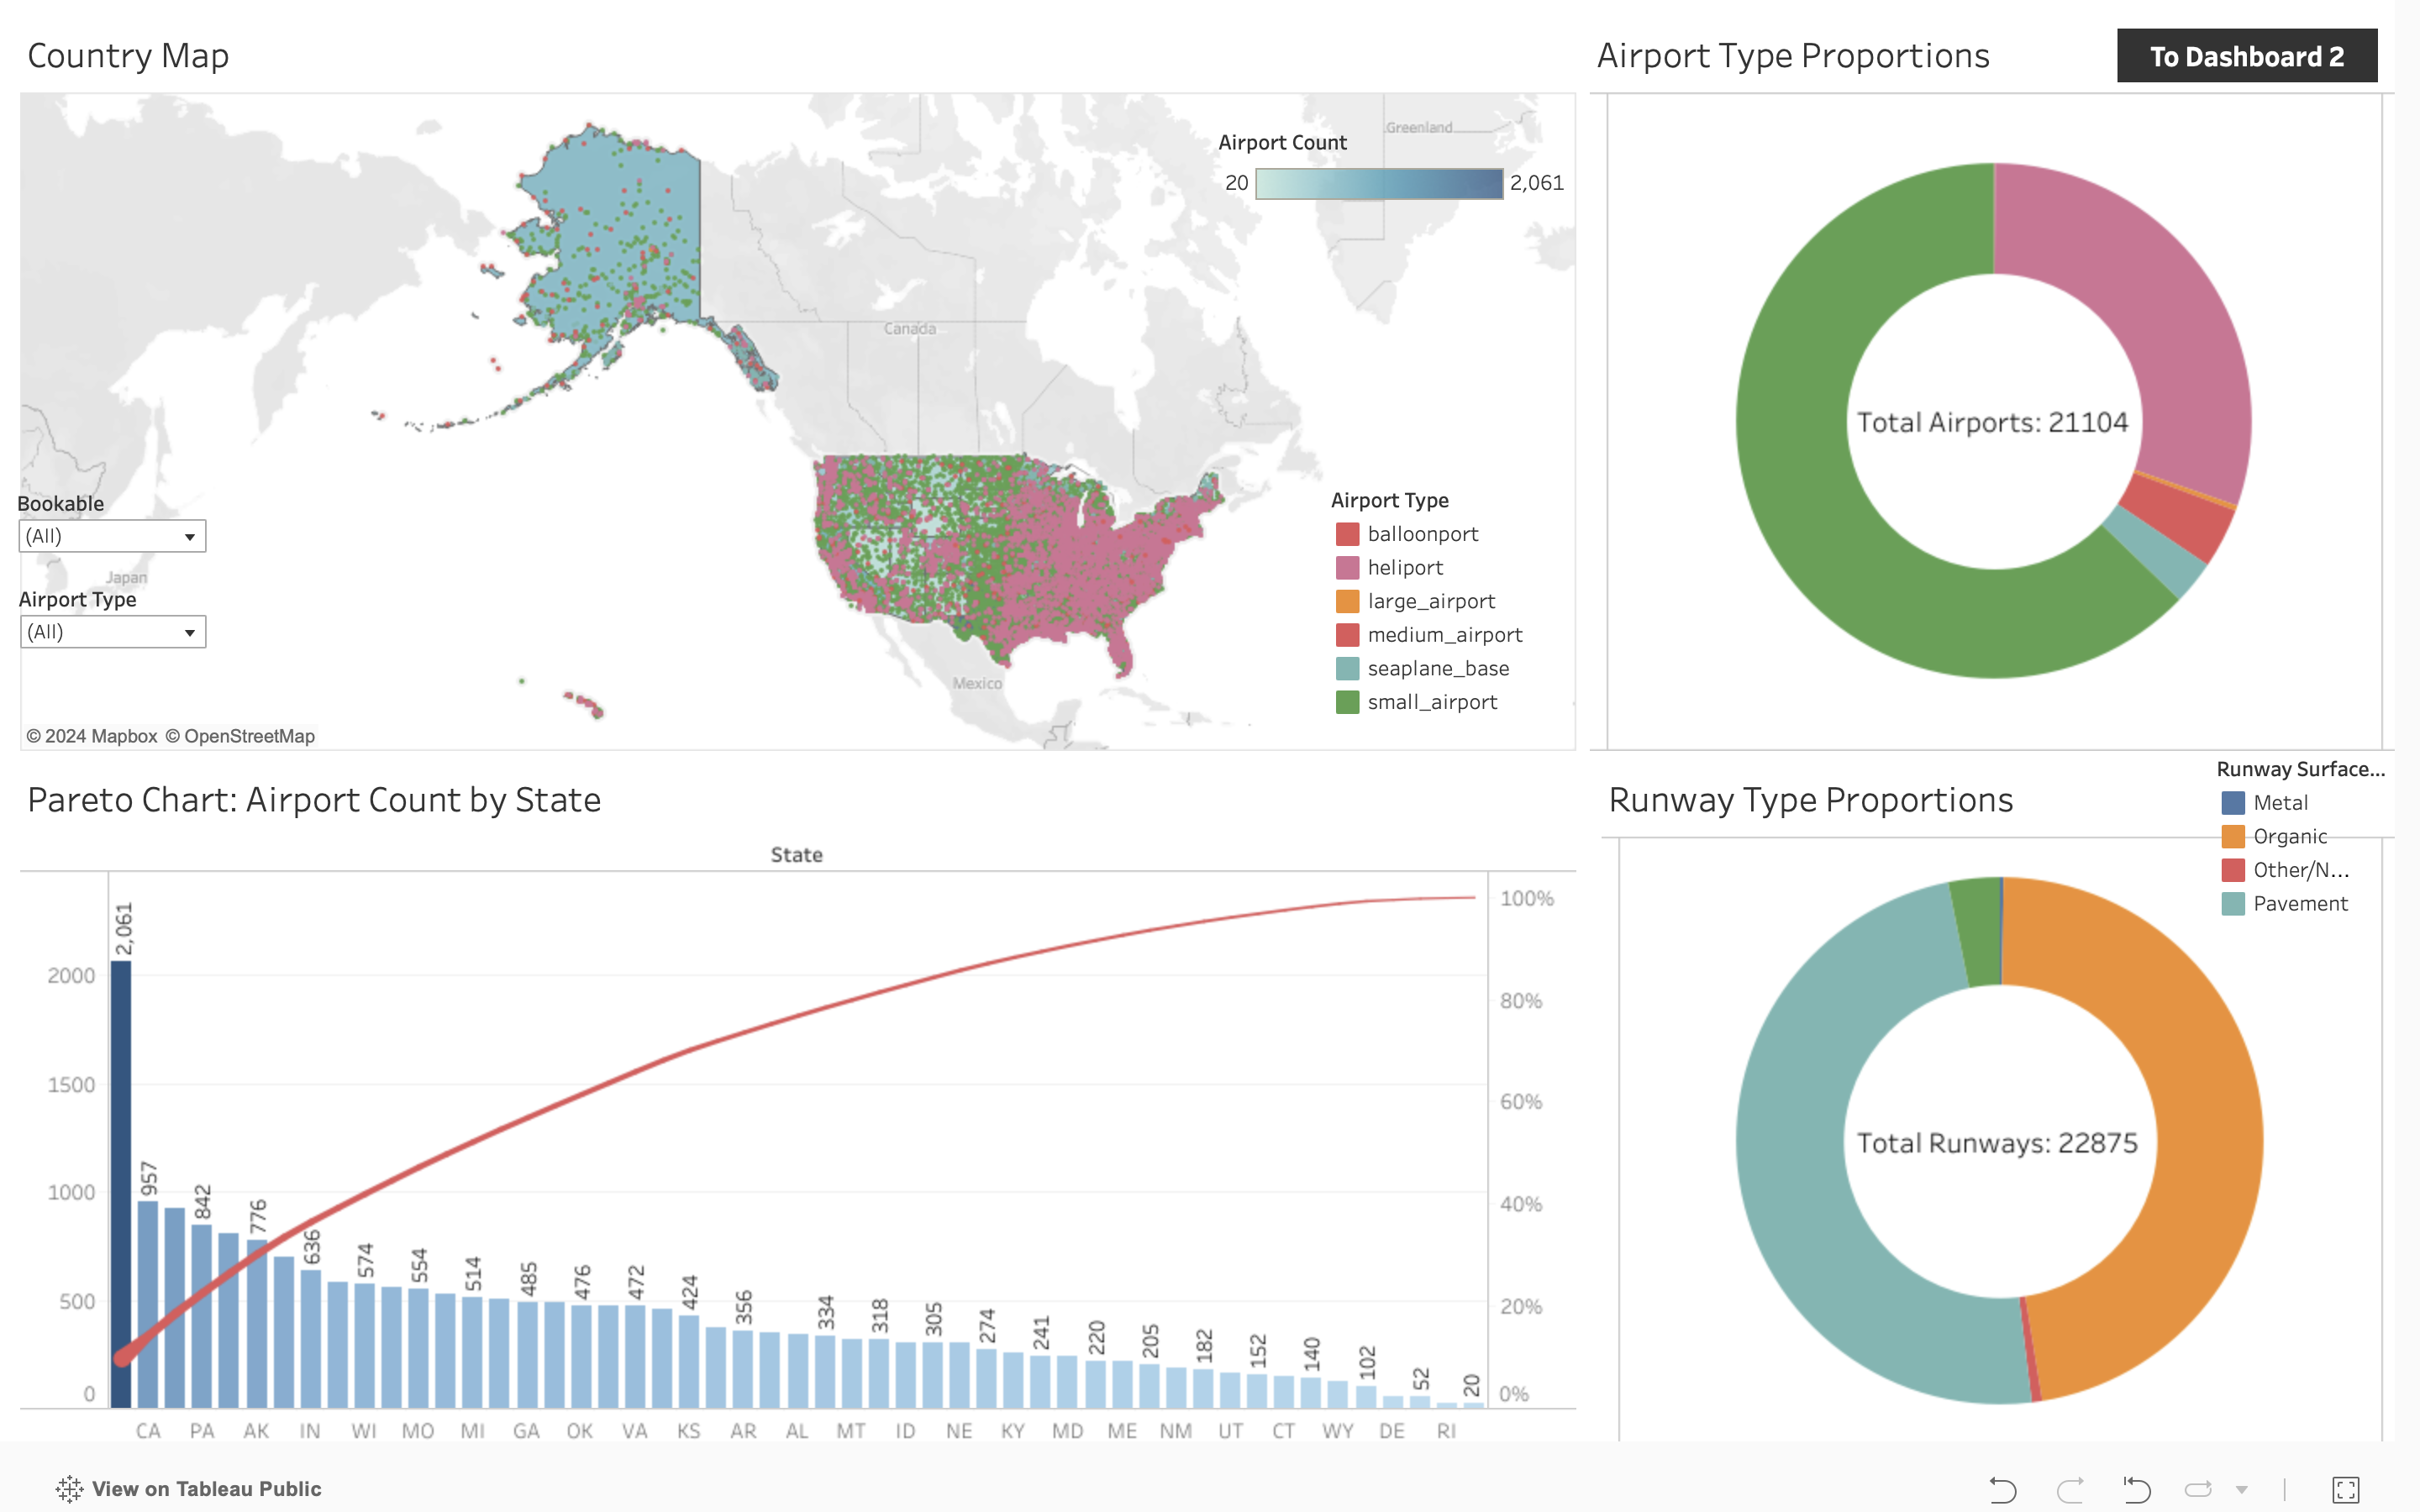Enter full screen mode
The height and width of the screenshot is (1512, 2420).
[x=2345, y=1489]
